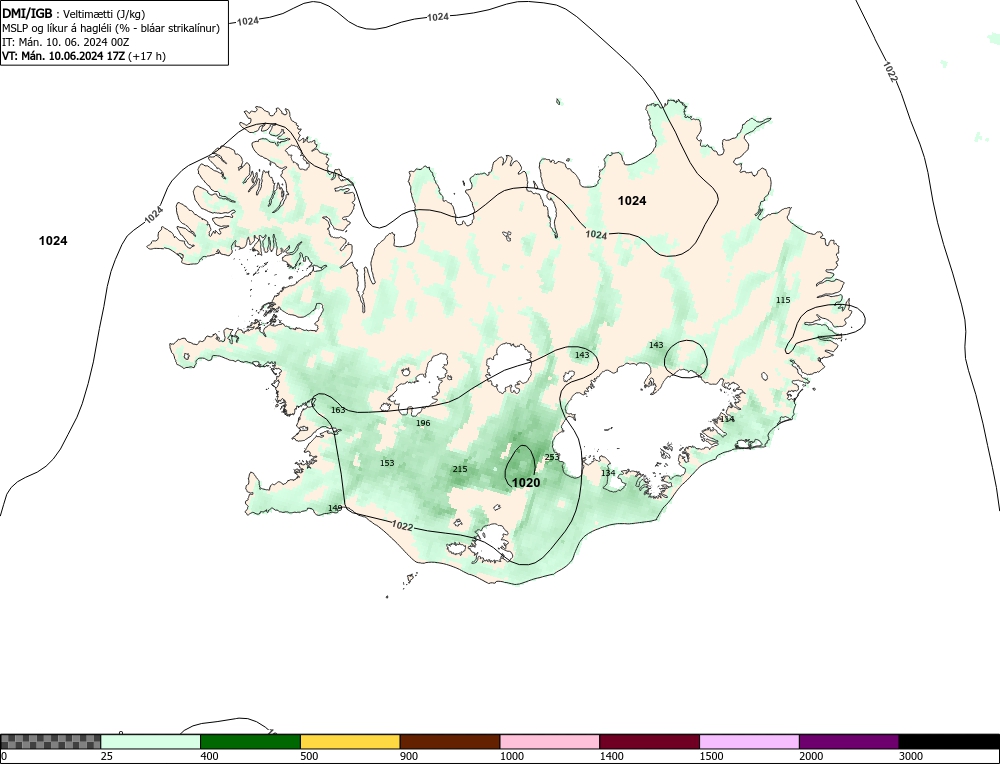This screenshot has width=1000, height=764.
Task: Click the legend tick value 1500
Action: tap(712, 756)
